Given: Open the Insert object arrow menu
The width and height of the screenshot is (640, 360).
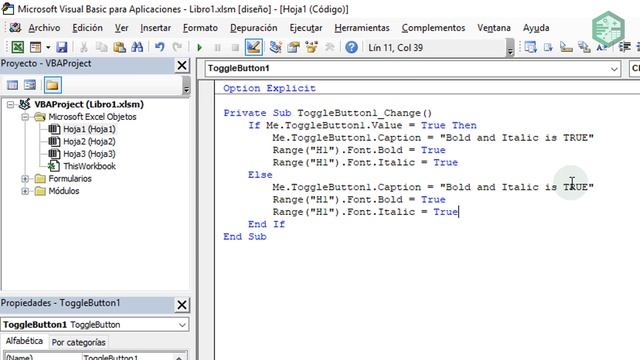Looking at the screenshot, I should 48,47.
